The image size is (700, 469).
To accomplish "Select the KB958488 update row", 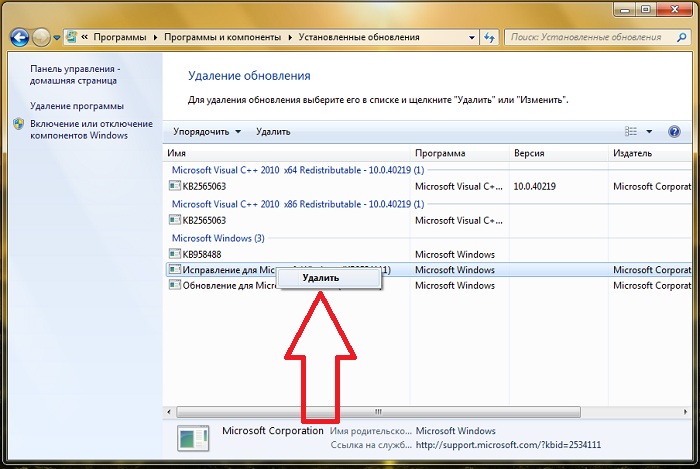I will tap(429, 254).
